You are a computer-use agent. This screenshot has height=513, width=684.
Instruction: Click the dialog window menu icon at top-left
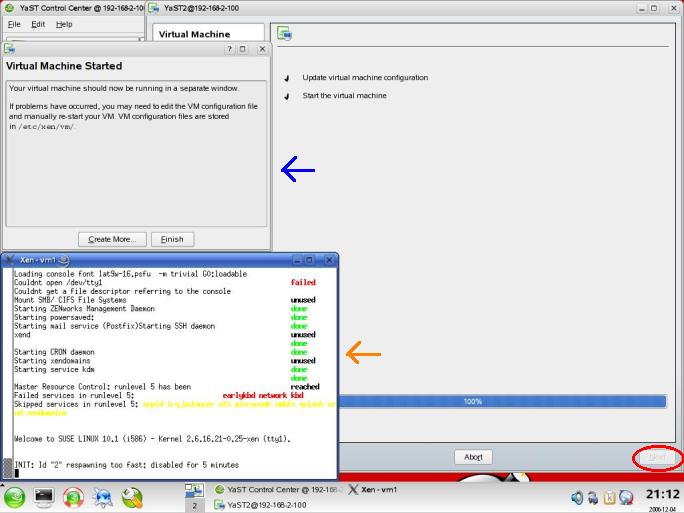click(x=10, y=49)
